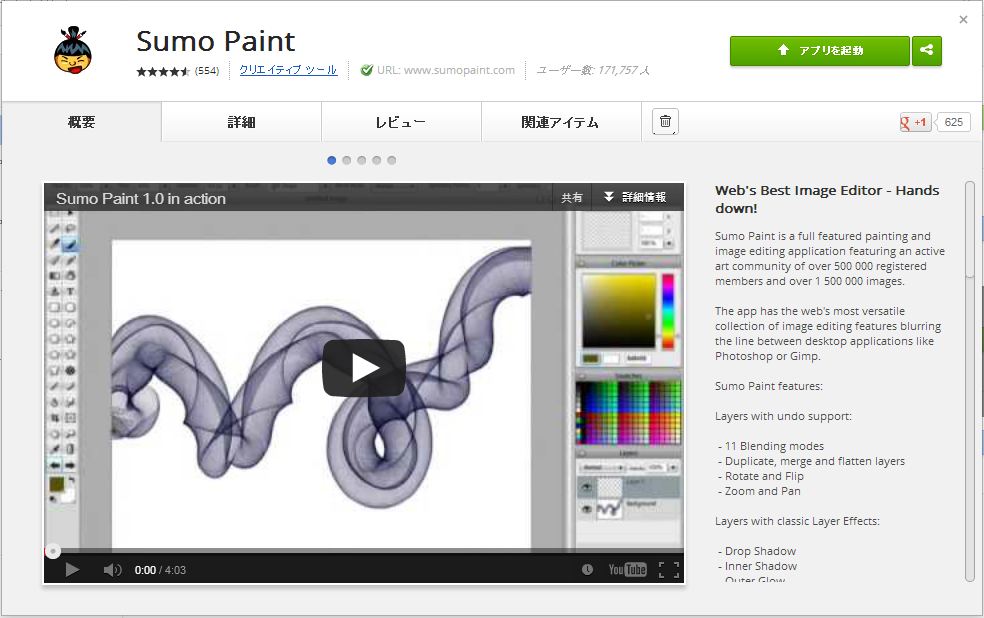984x618 pixels.
Task: Select the first carousel dot
Action: 331,161
